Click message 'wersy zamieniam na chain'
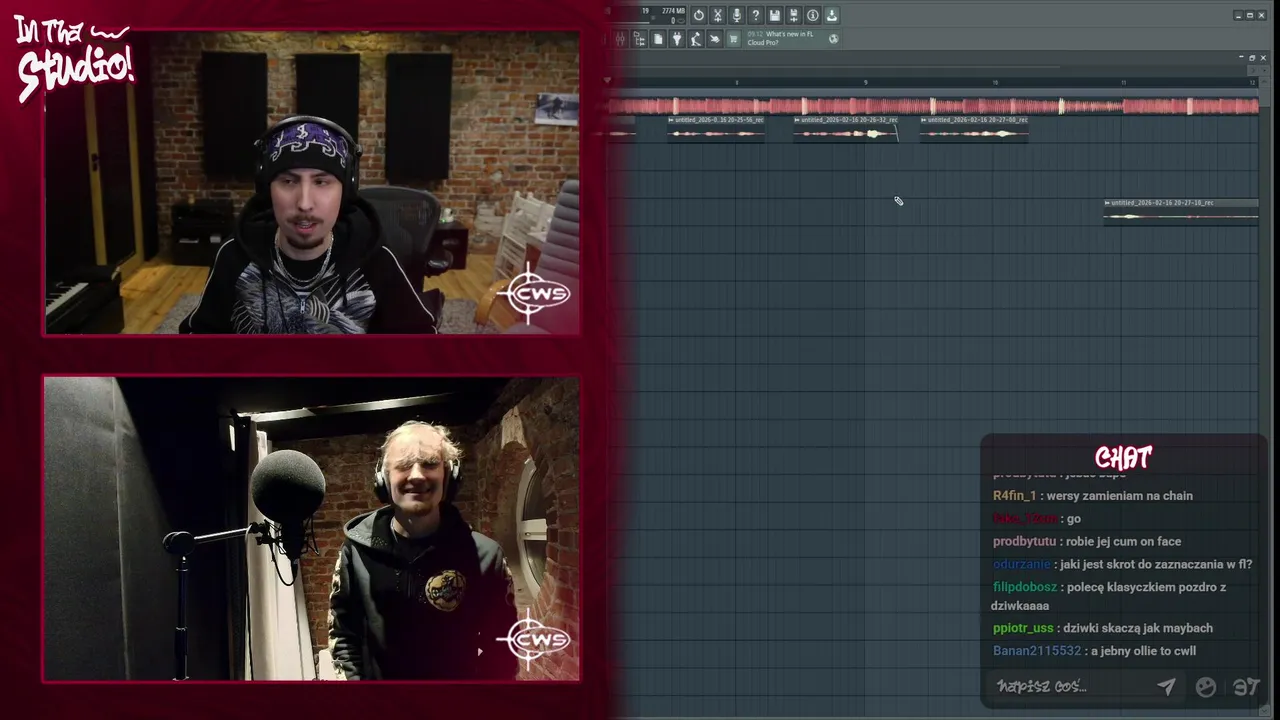 click(x=1119, y=496)
